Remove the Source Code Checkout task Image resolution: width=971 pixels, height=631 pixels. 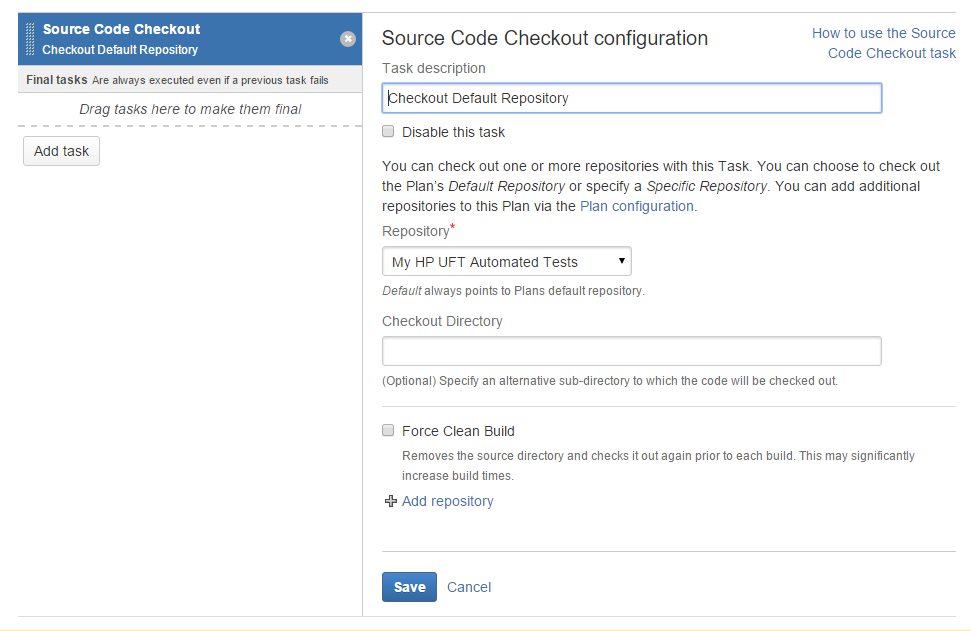[x=347, y=39]
